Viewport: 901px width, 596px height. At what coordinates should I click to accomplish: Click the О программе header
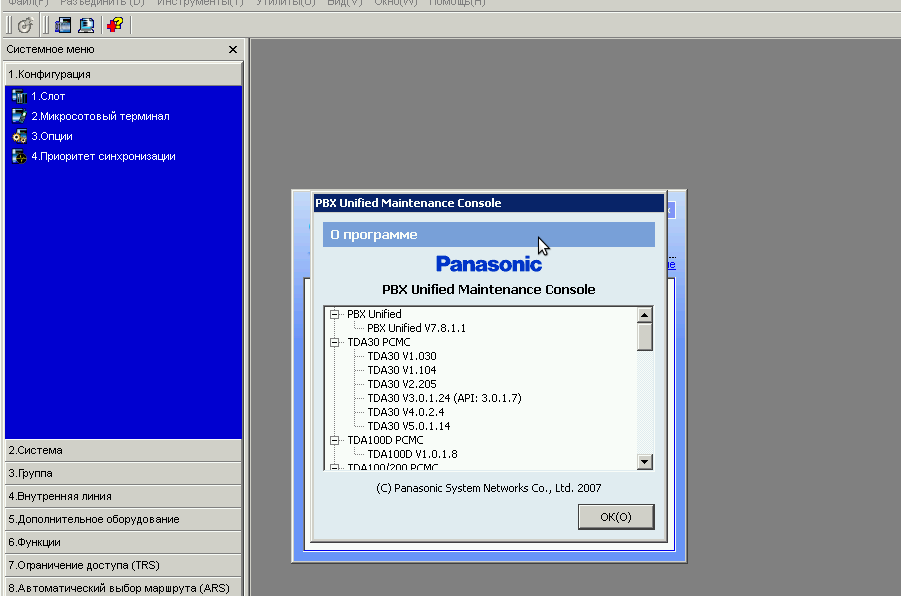point(488,234)
